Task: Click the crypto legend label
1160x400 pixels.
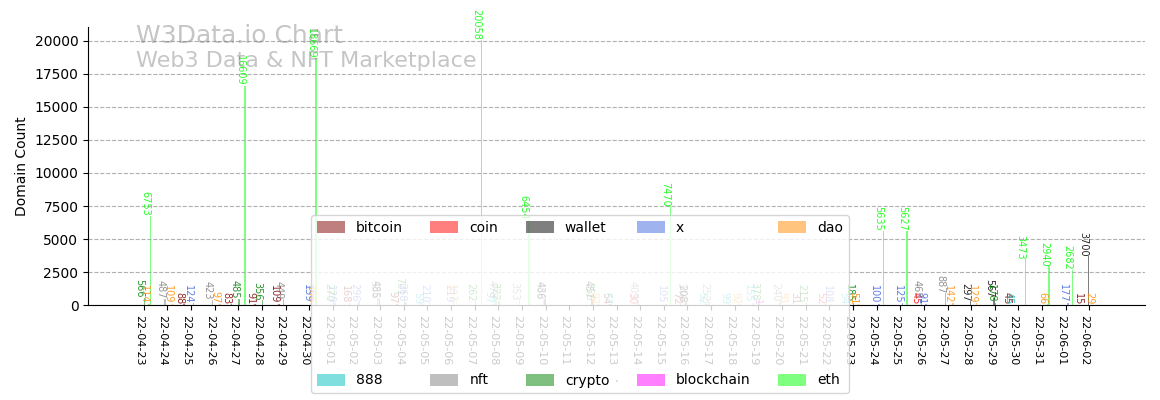Action: click(x=587, y=380)
